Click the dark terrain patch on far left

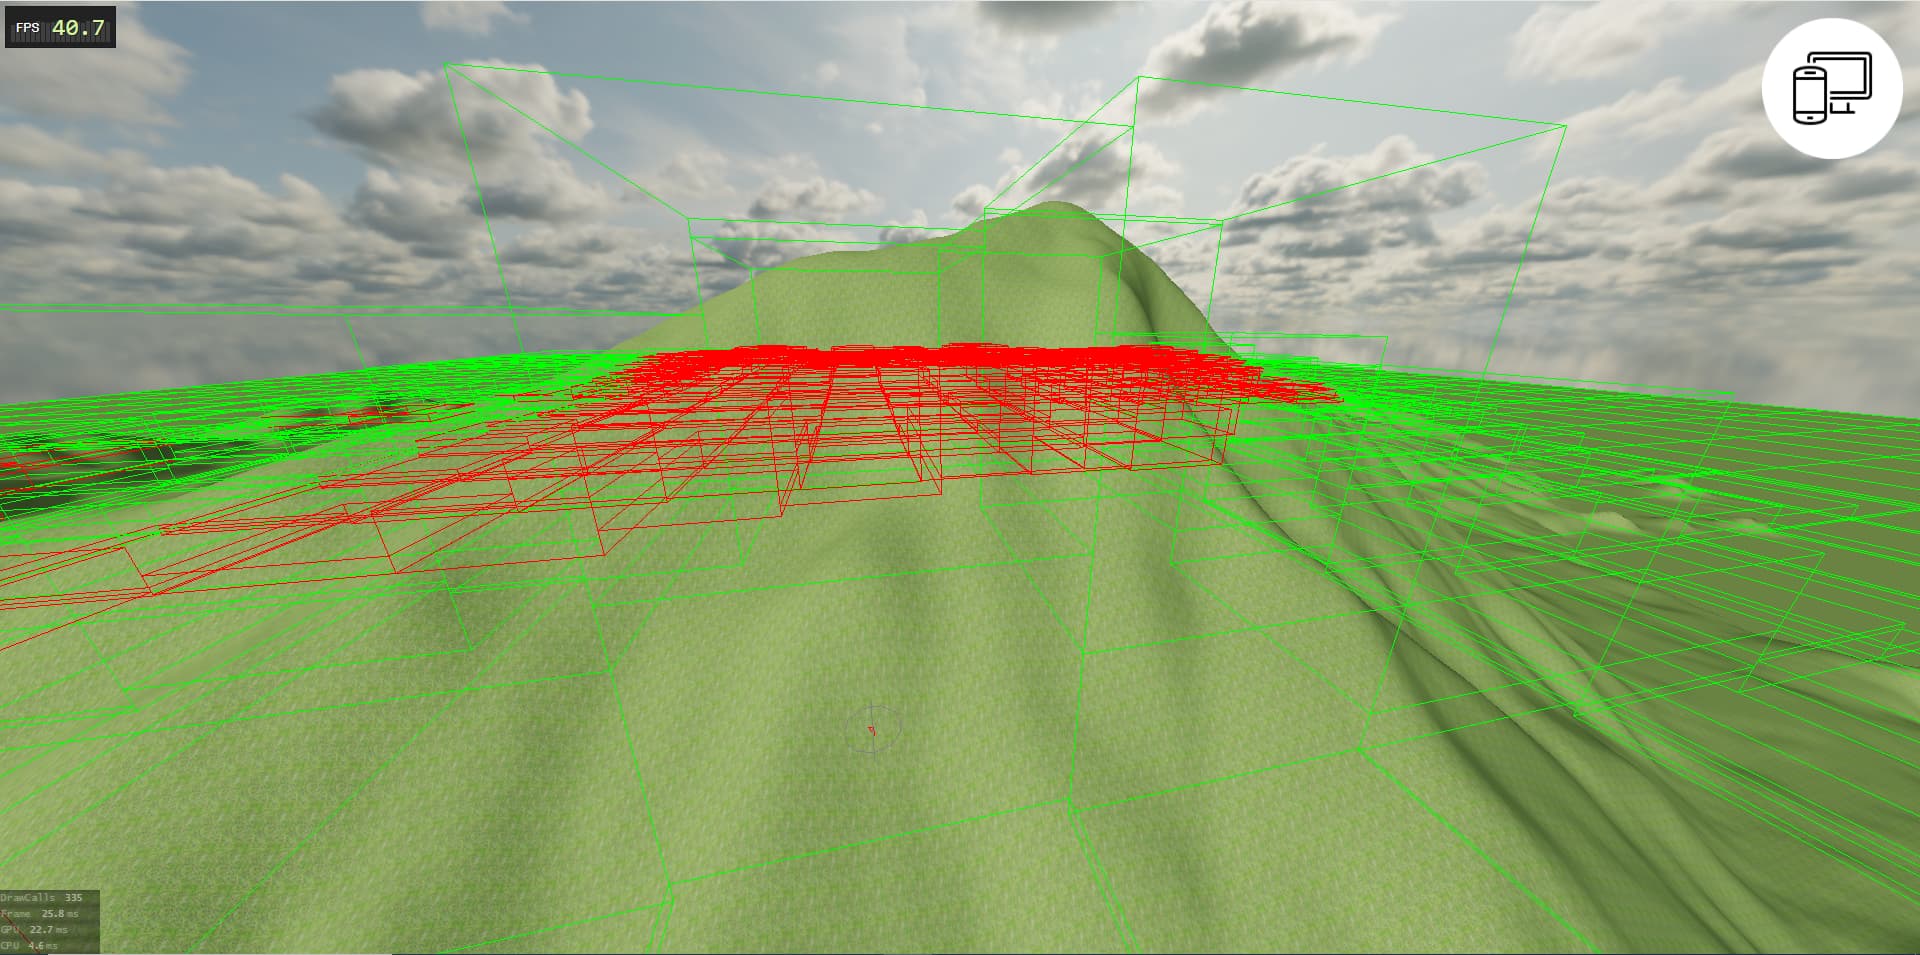[60, 470]
